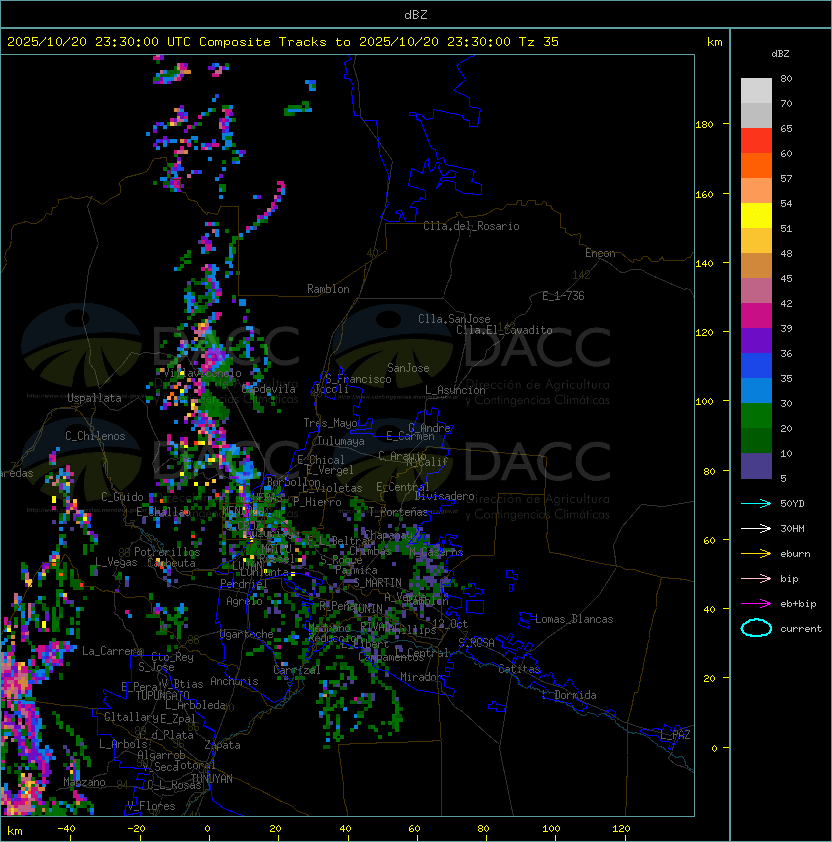Click the 'Tz 35' text in header
Viewport: 832px width, 842px height.
[x=539, y=42]
